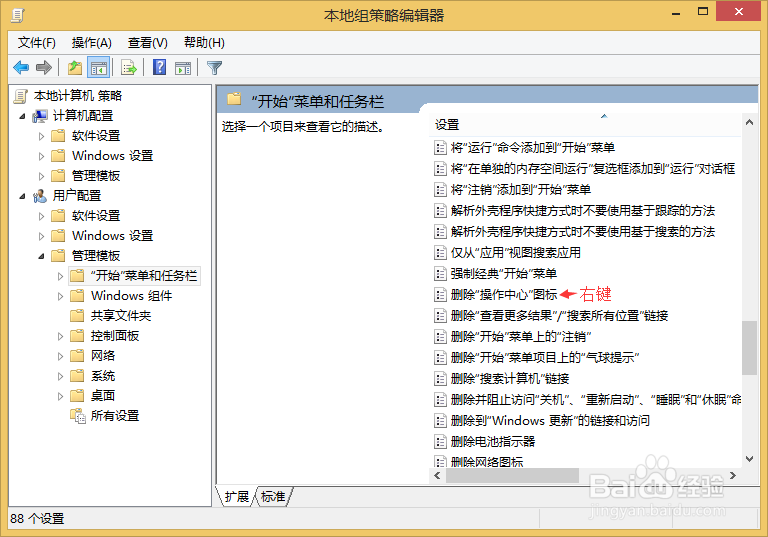Expand Windows 设置 under 计算机配置

[41, 156]
